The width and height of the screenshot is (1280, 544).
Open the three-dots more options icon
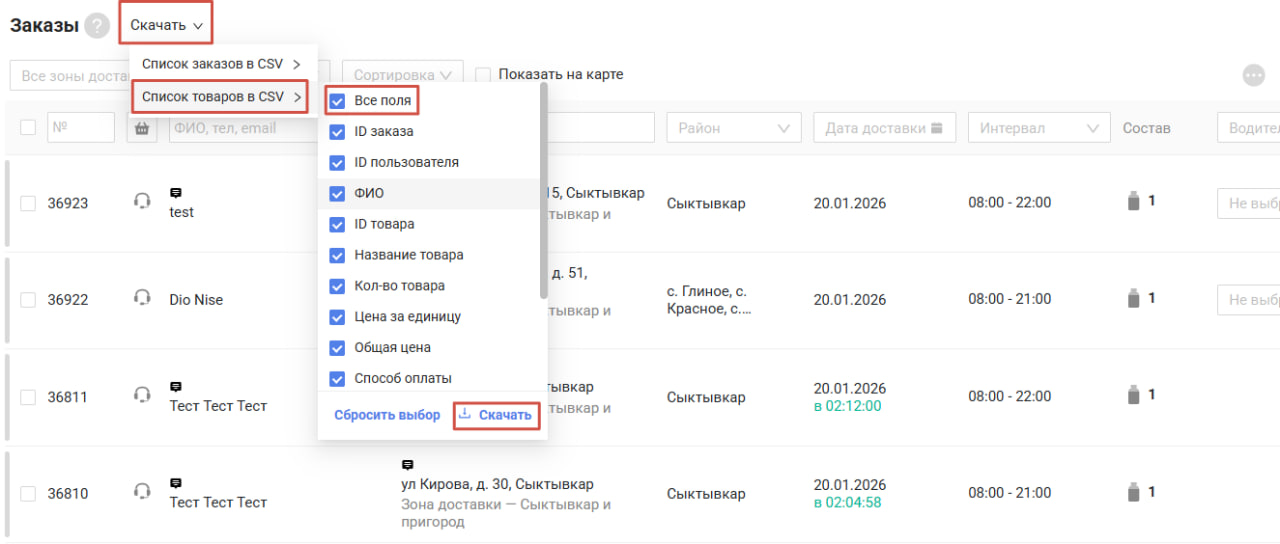pos(1253,75)
